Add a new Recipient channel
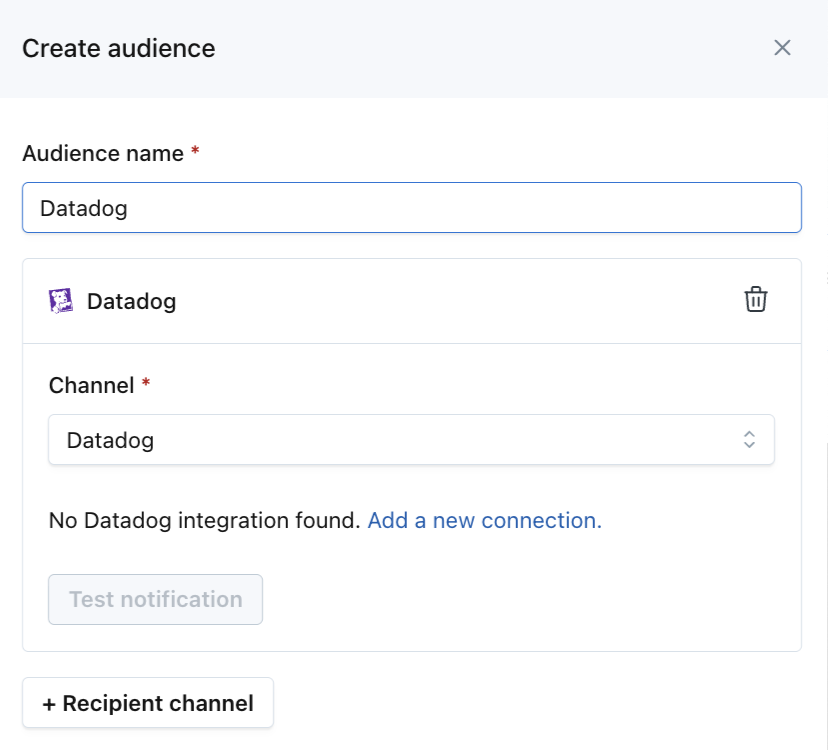 point(148,703)
